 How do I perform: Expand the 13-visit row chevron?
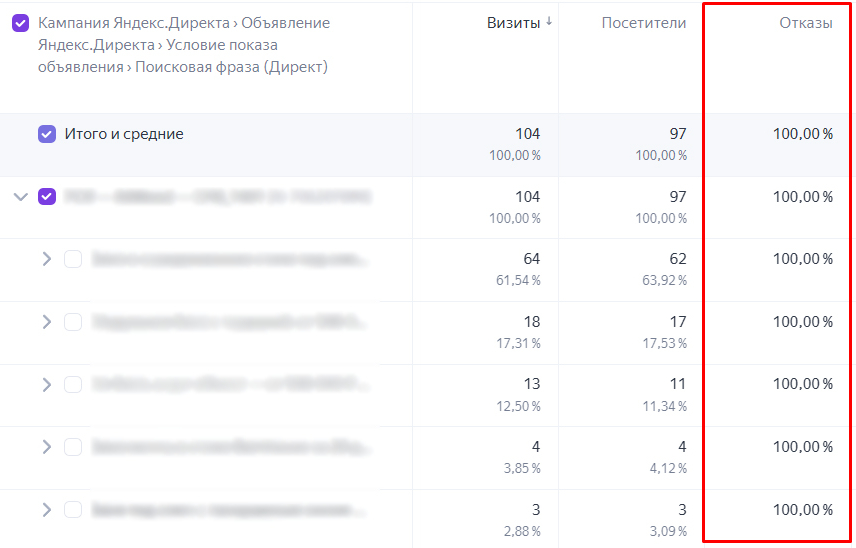pos(46,384)
